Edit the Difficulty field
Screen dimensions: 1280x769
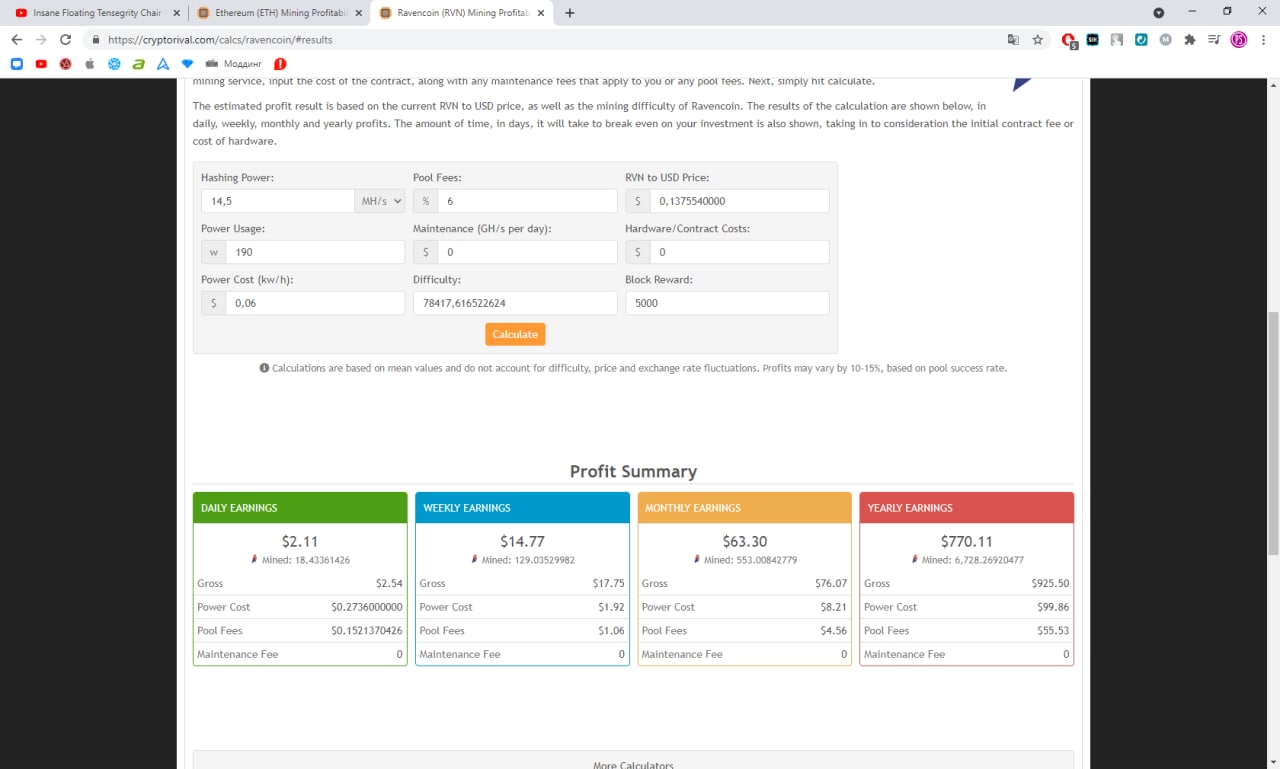pyautogui.click(x=515, y=303)
